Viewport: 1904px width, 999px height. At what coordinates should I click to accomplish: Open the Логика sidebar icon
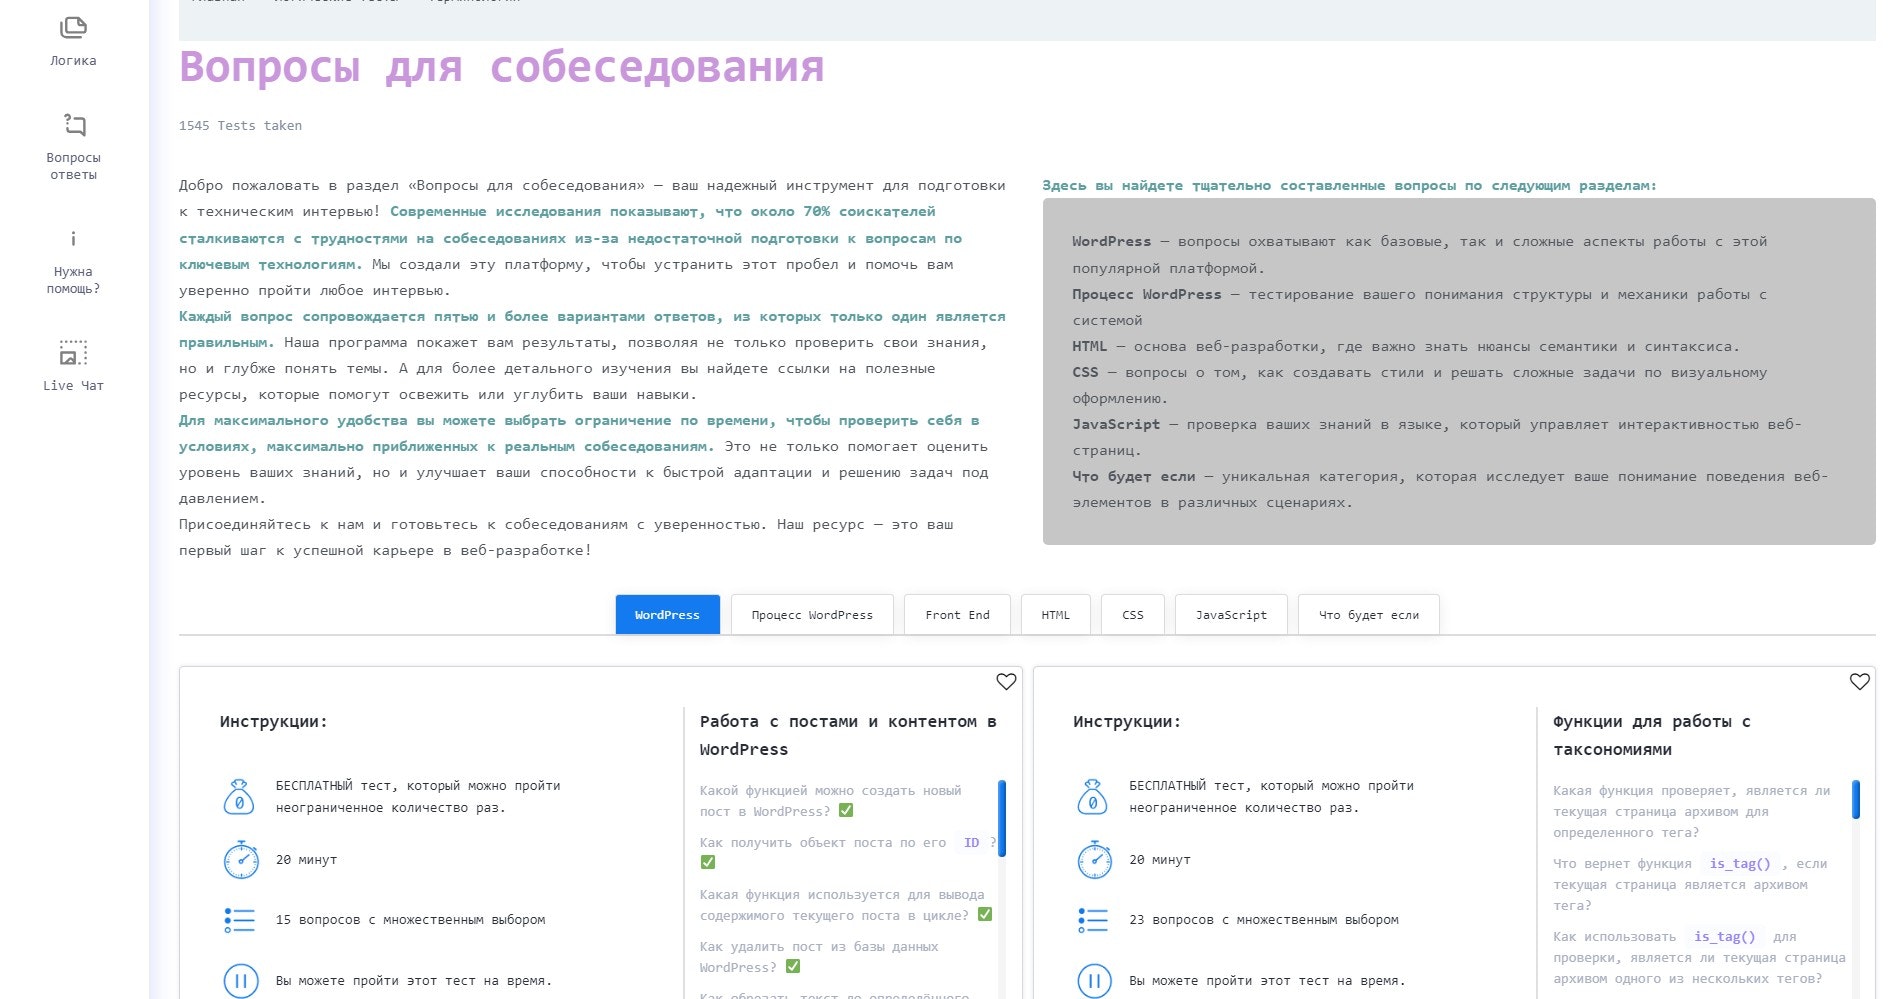coord(73,28)
